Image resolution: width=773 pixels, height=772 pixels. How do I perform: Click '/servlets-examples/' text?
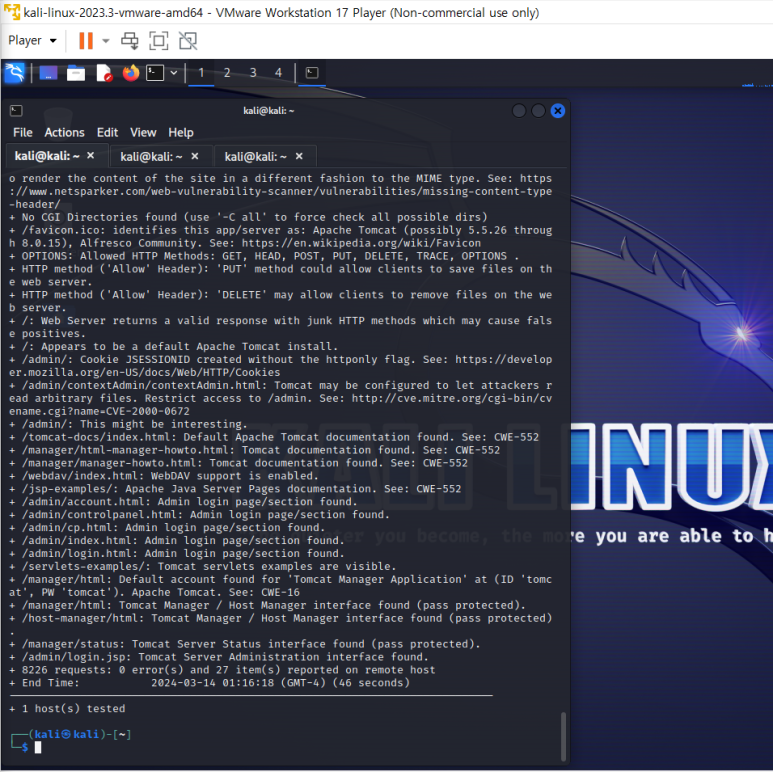pyautogui.click(x=86, y=566)
